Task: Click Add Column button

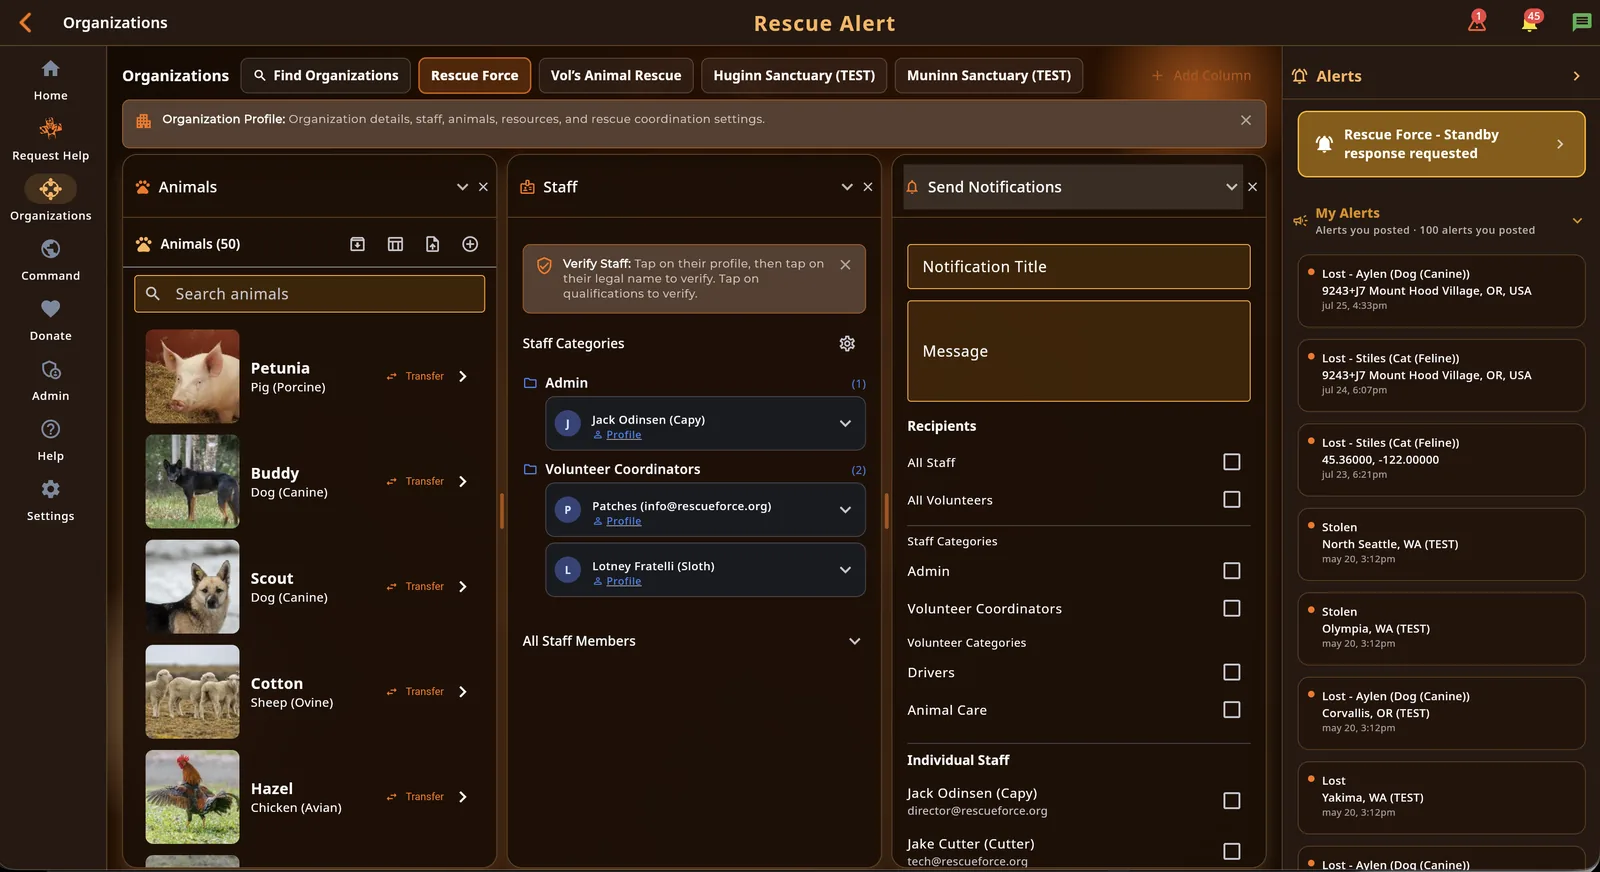Action: tap(1201, 75)
